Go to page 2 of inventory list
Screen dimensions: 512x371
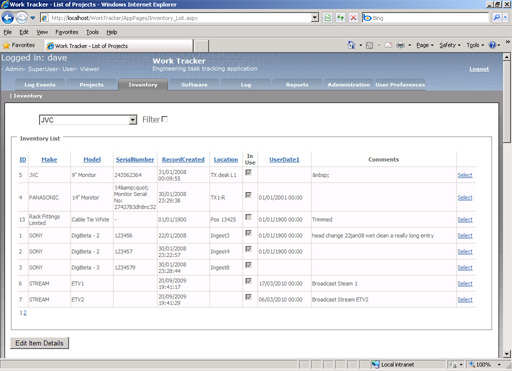click(25, 313)
